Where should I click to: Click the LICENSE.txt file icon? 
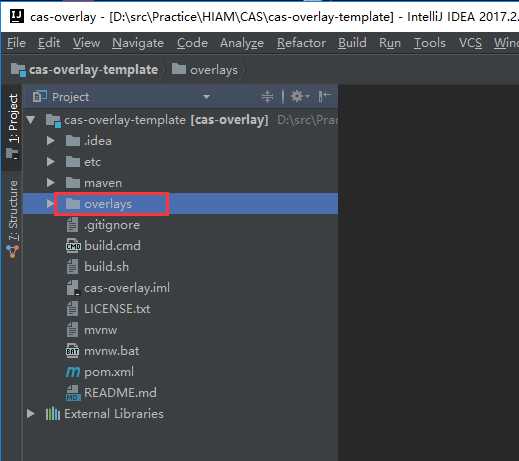click(x=72, y=309)
